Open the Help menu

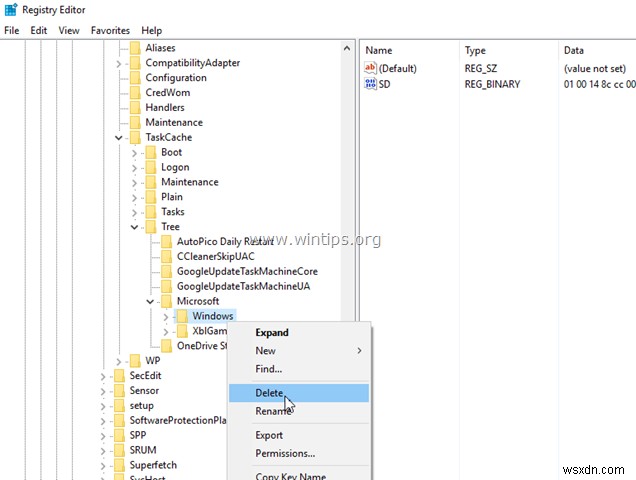pos(152,30)
